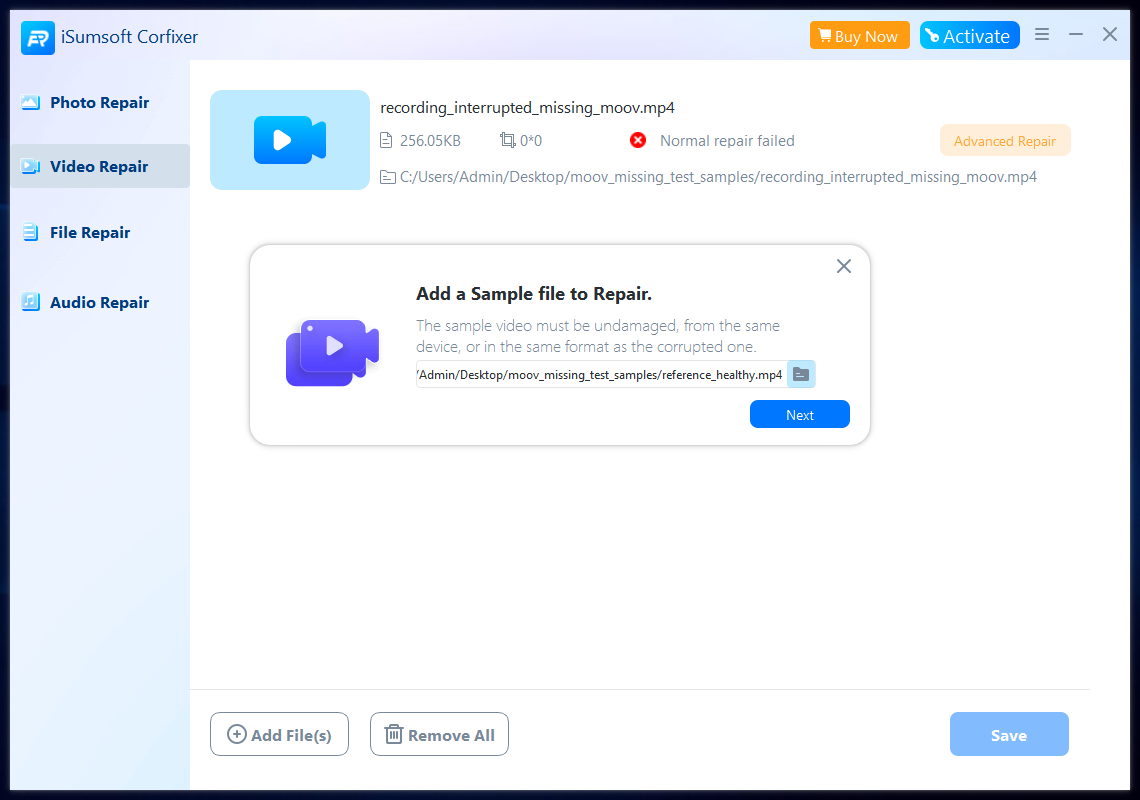Image resolution: width=1140 pixels, height=800 pixels.
Task: Click the Remove All button
Action: [439, 735]
